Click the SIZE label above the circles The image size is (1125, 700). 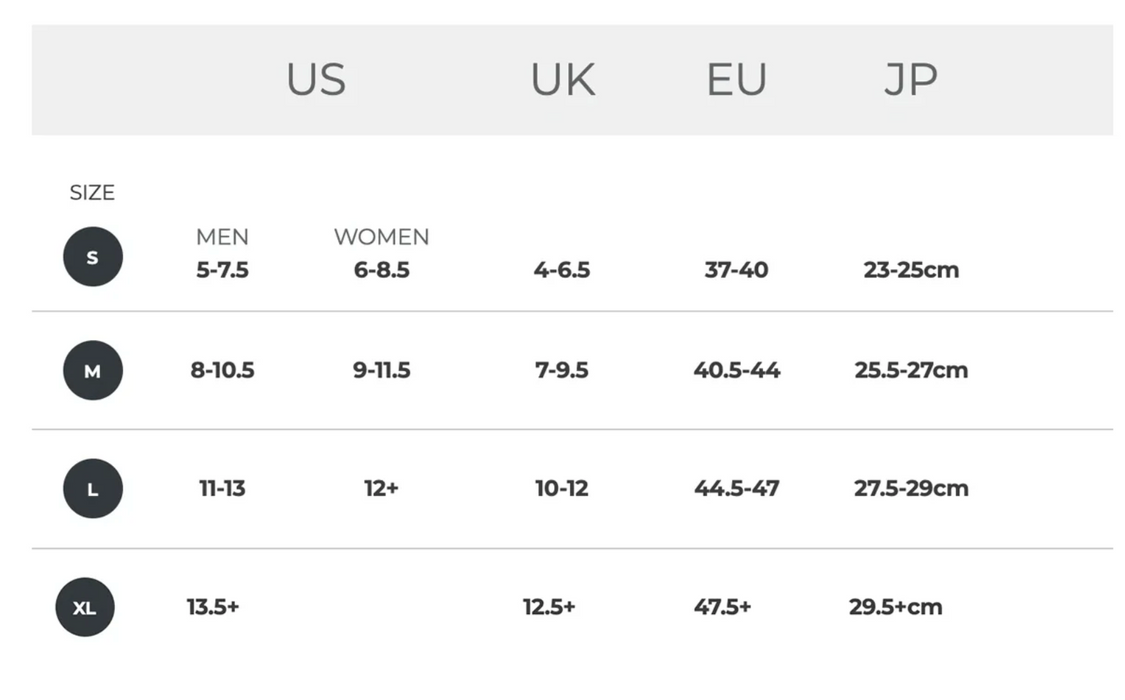coord(92,192)
